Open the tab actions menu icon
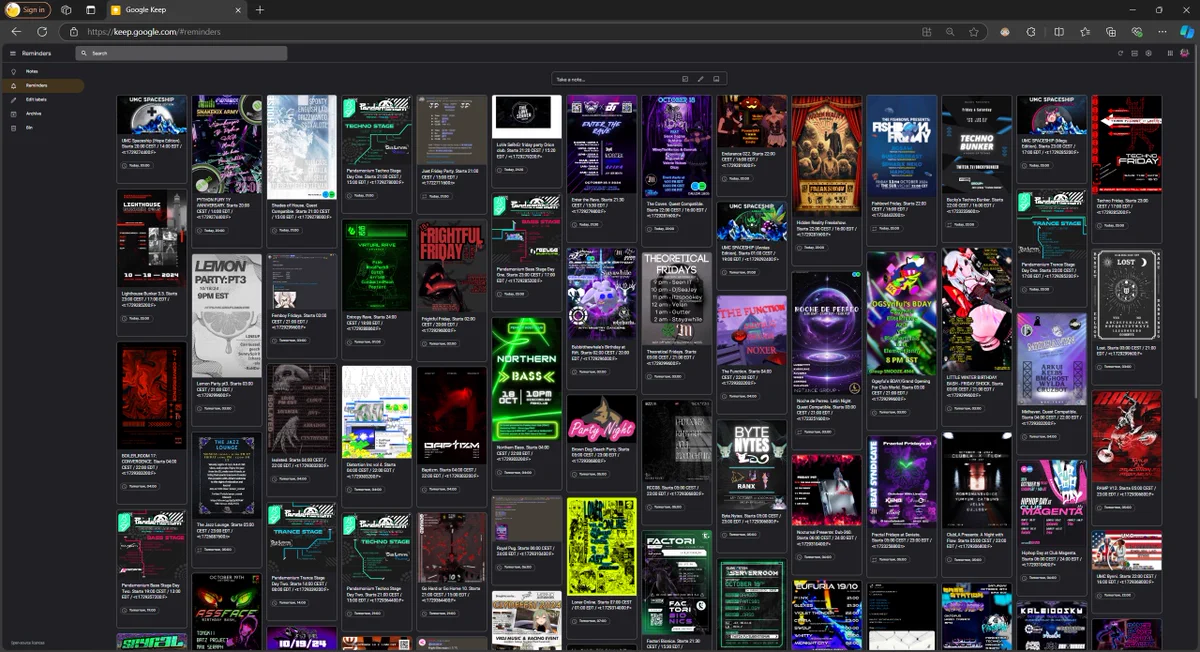1200x652 pixels. pos(90,10)
